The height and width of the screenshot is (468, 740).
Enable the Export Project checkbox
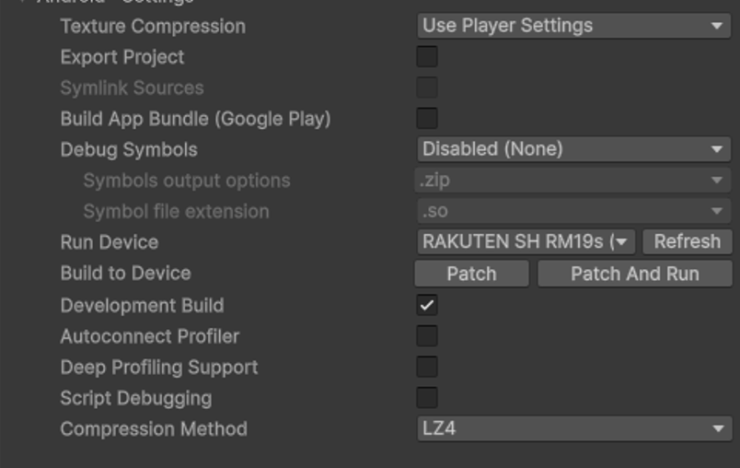(427, 57)
